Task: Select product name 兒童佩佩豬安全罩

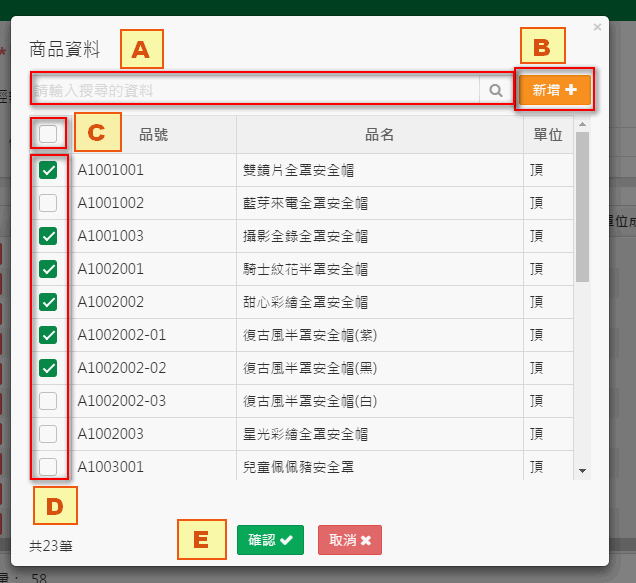Action: coord(299,467)
